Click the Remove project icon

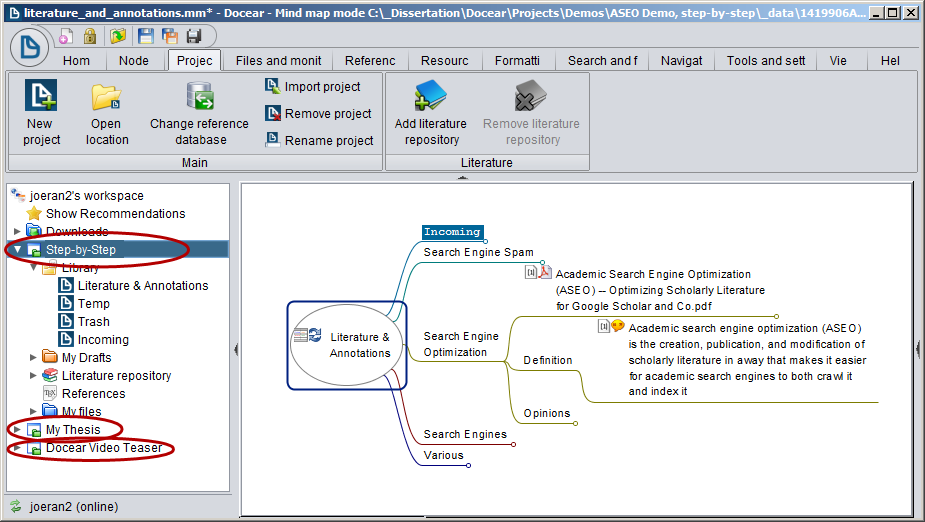tap(272, 113)
